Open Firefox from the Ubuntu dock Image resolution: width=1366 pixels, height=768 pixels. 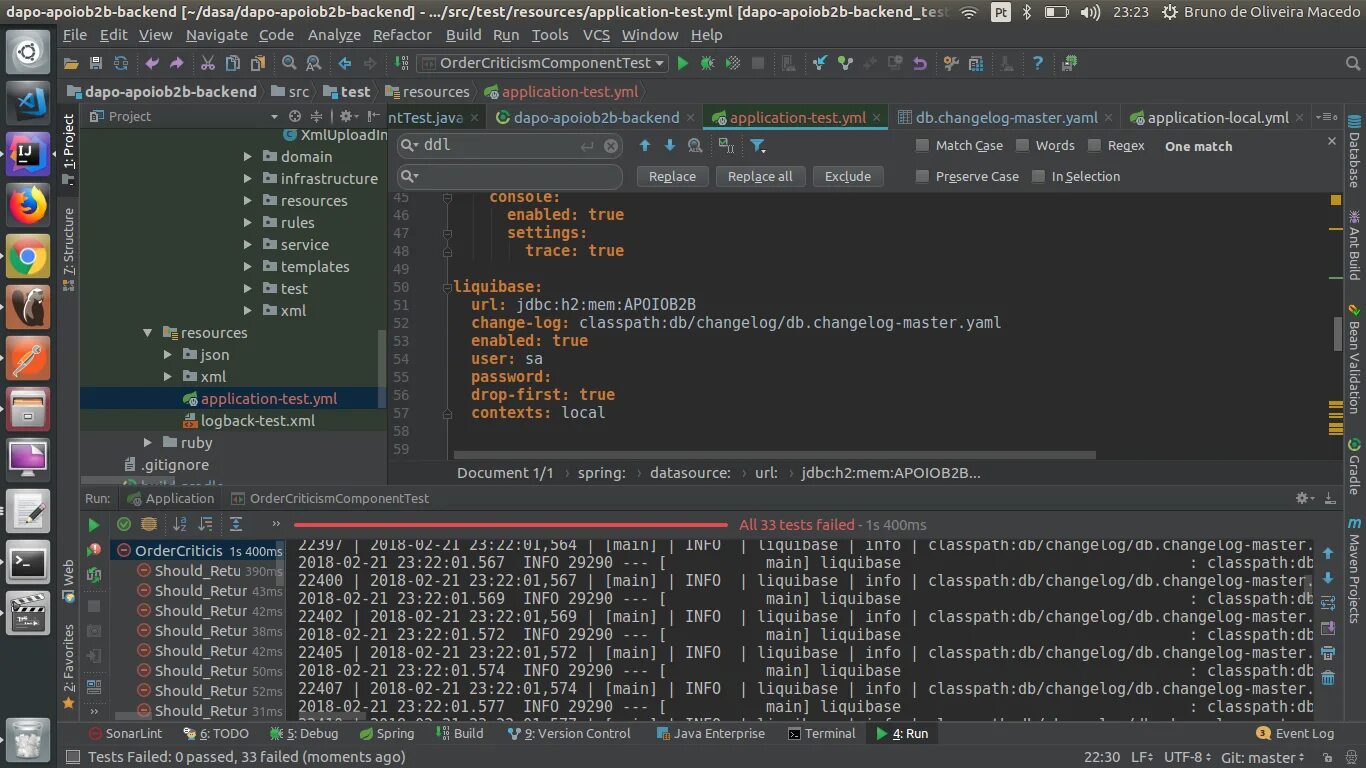pyautogui.click(x=28, y=206)
